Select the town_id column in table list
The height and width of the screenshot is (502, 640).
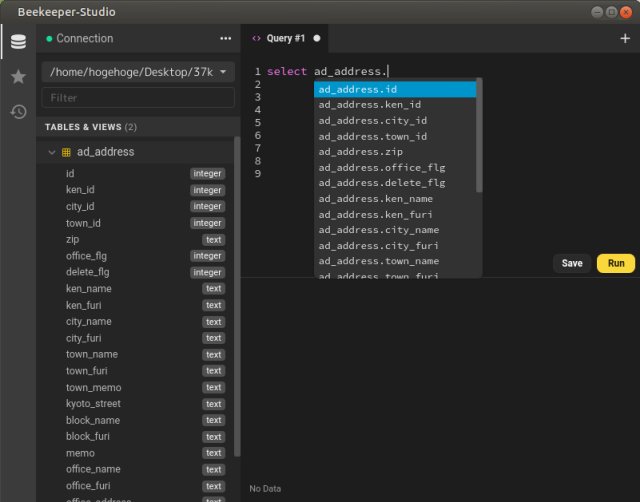point(83,223)
